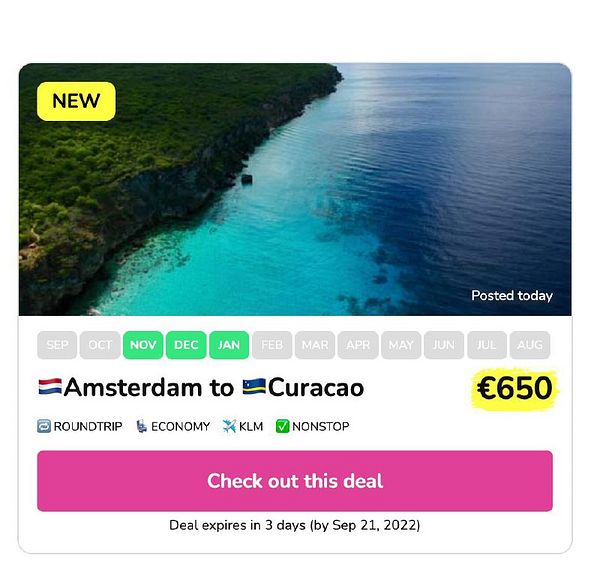This screenshot has height=583, width=600.
Task: Click the yellow NEW badge
Action: point(76,101)
